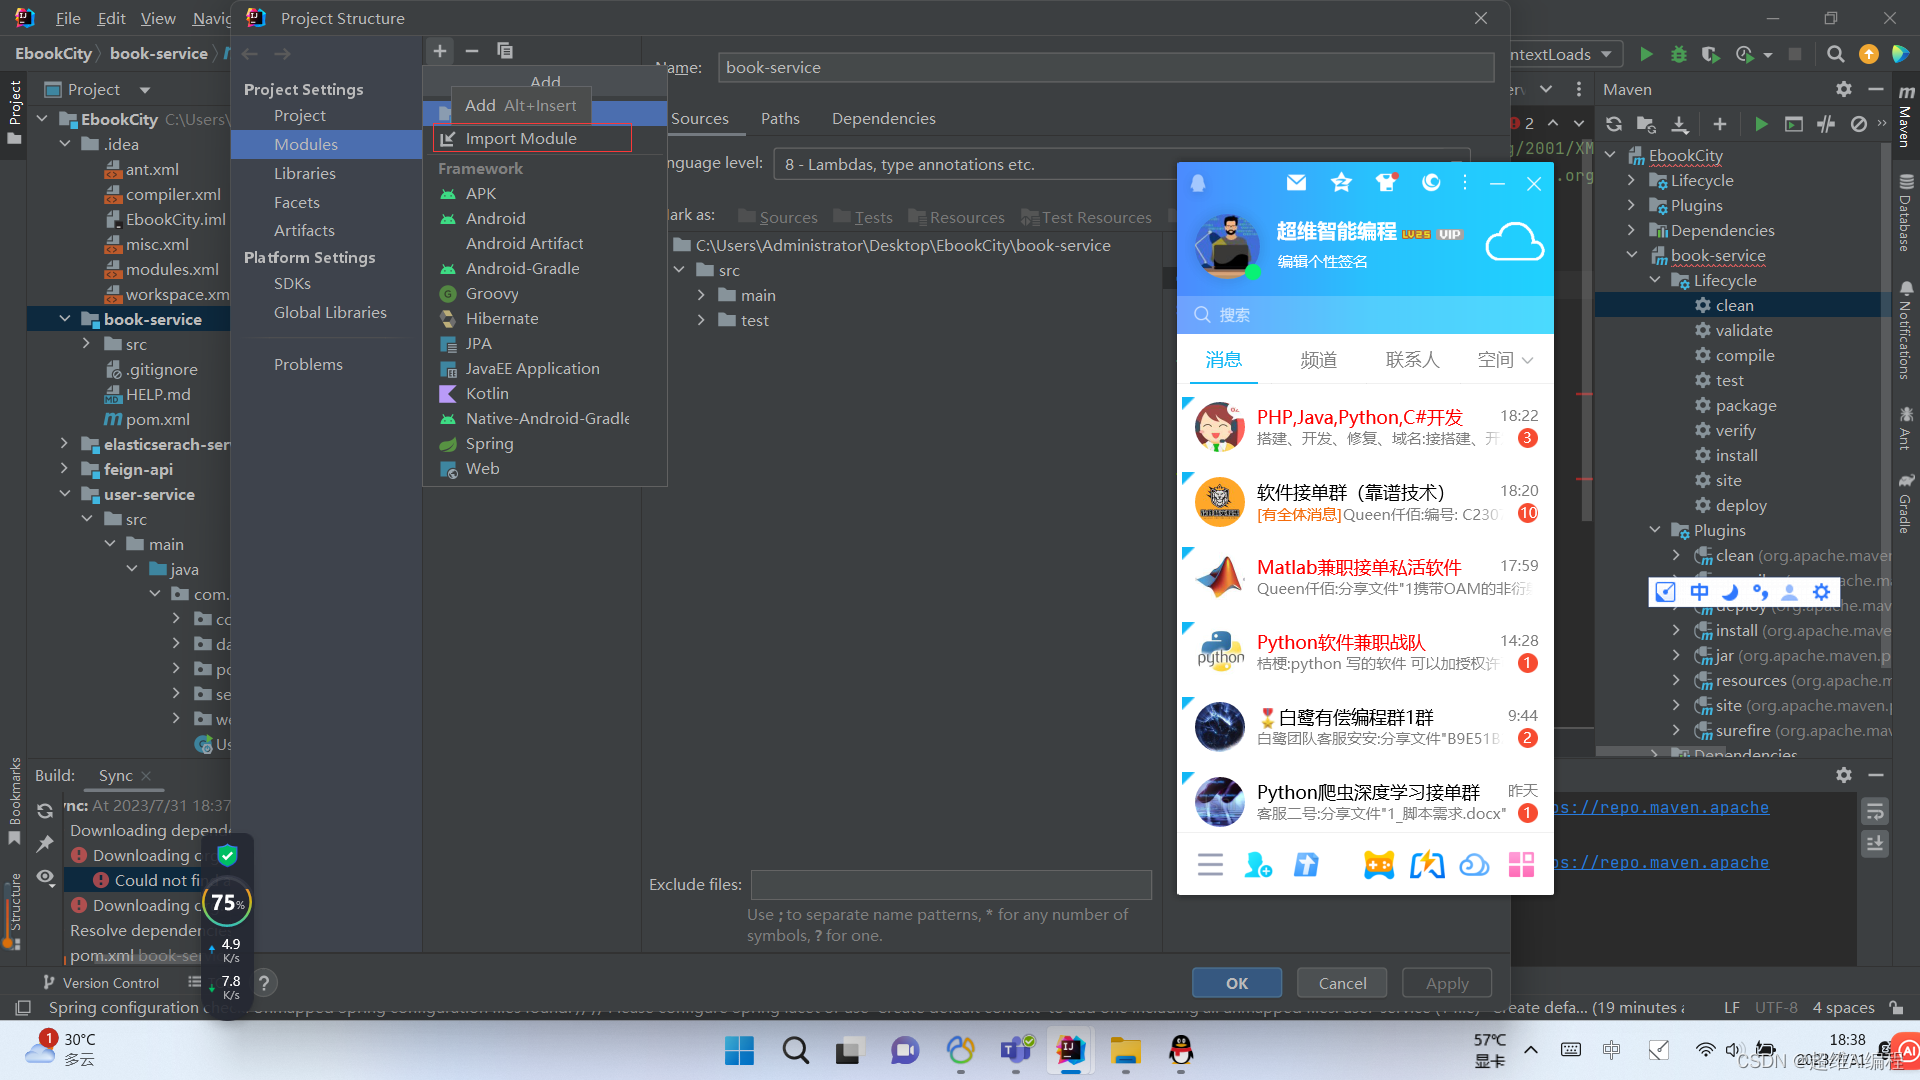The width and height of the screenshot is (1920, 1080).
Task: Download sources and documentation in Maven panel
Action: [1680, 123]
